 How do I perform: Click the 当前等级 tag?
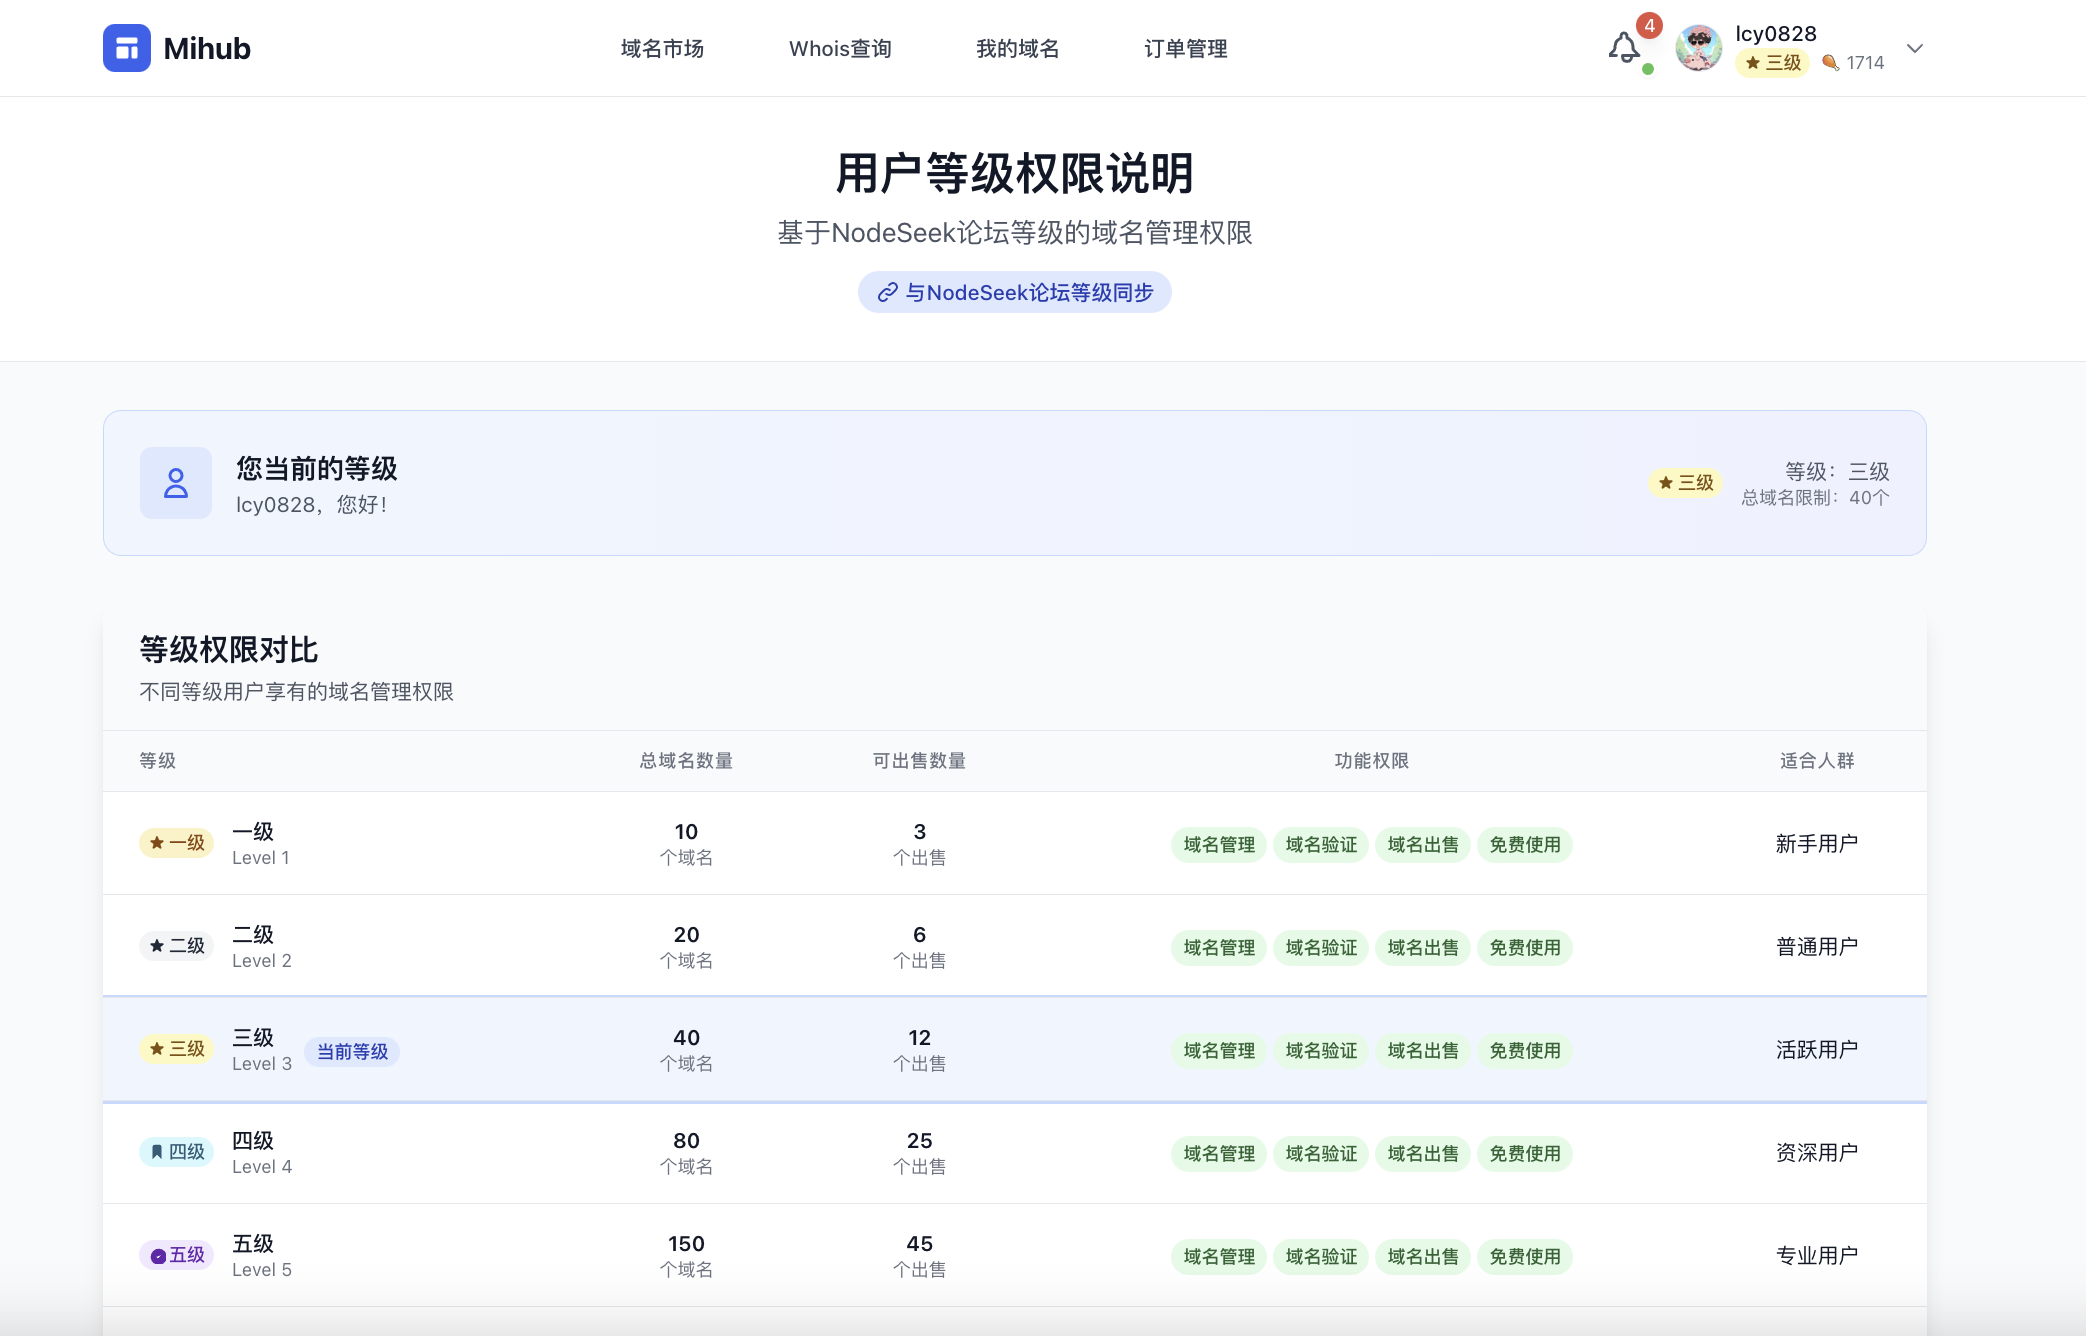352,1052
